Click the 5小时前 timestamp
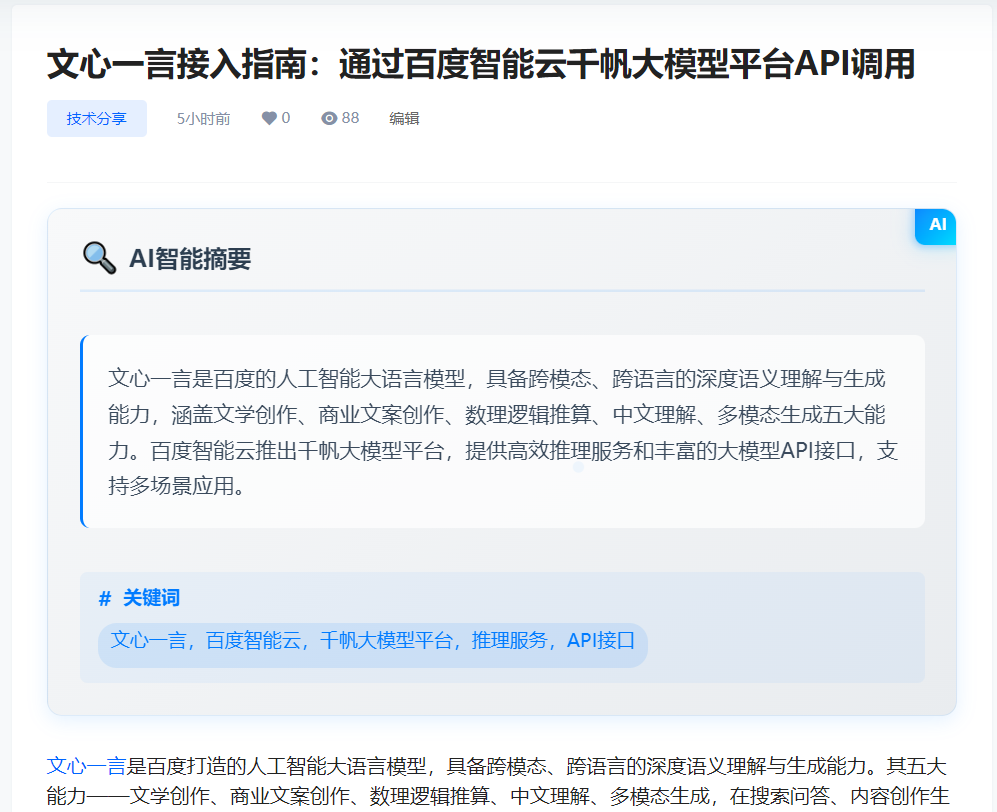This screenshot has height=812, width=997. tap(203, 118)
